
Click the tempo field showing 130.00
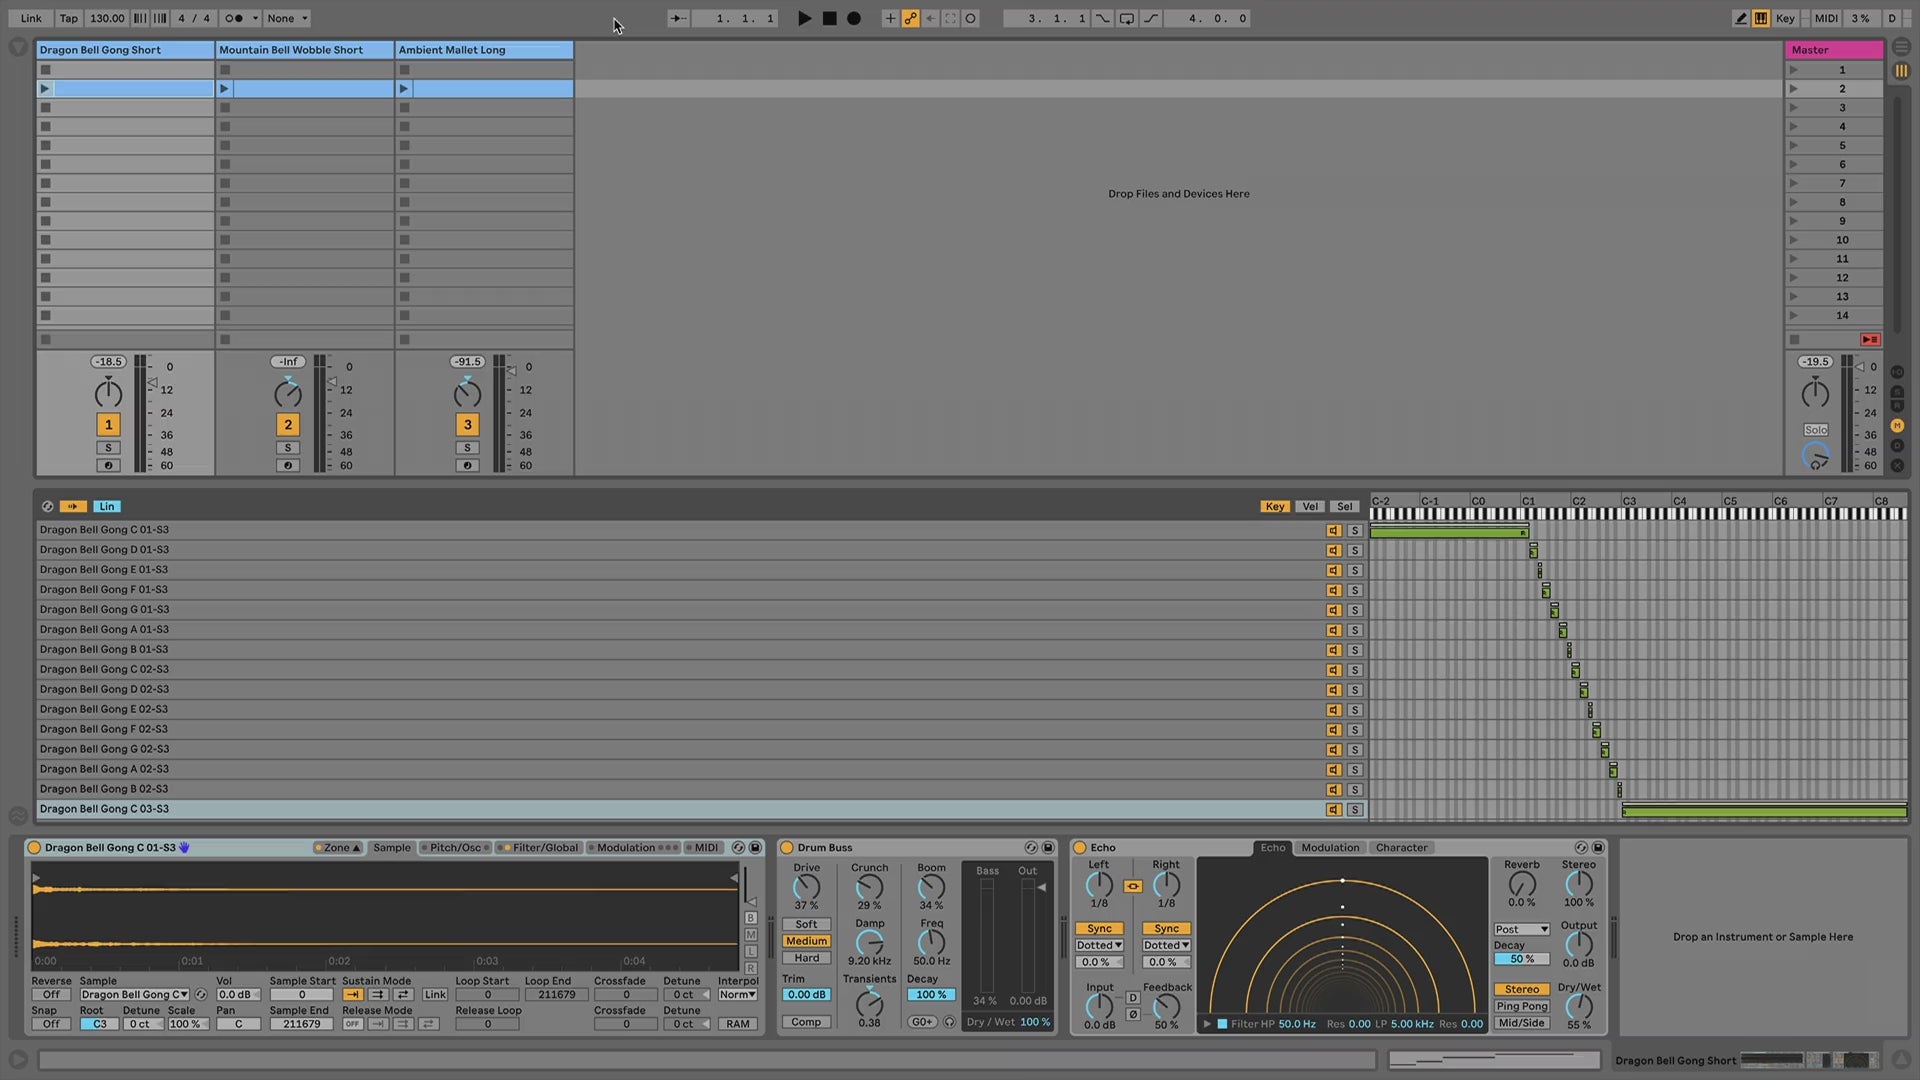(107, 18)
